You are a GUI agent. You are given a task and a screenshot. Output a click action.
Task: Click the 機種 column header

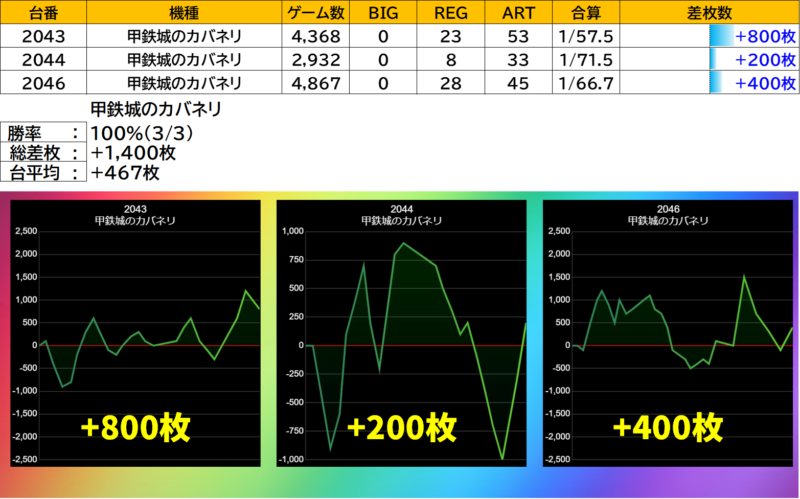pyautogui.click(x=184, y=12)
